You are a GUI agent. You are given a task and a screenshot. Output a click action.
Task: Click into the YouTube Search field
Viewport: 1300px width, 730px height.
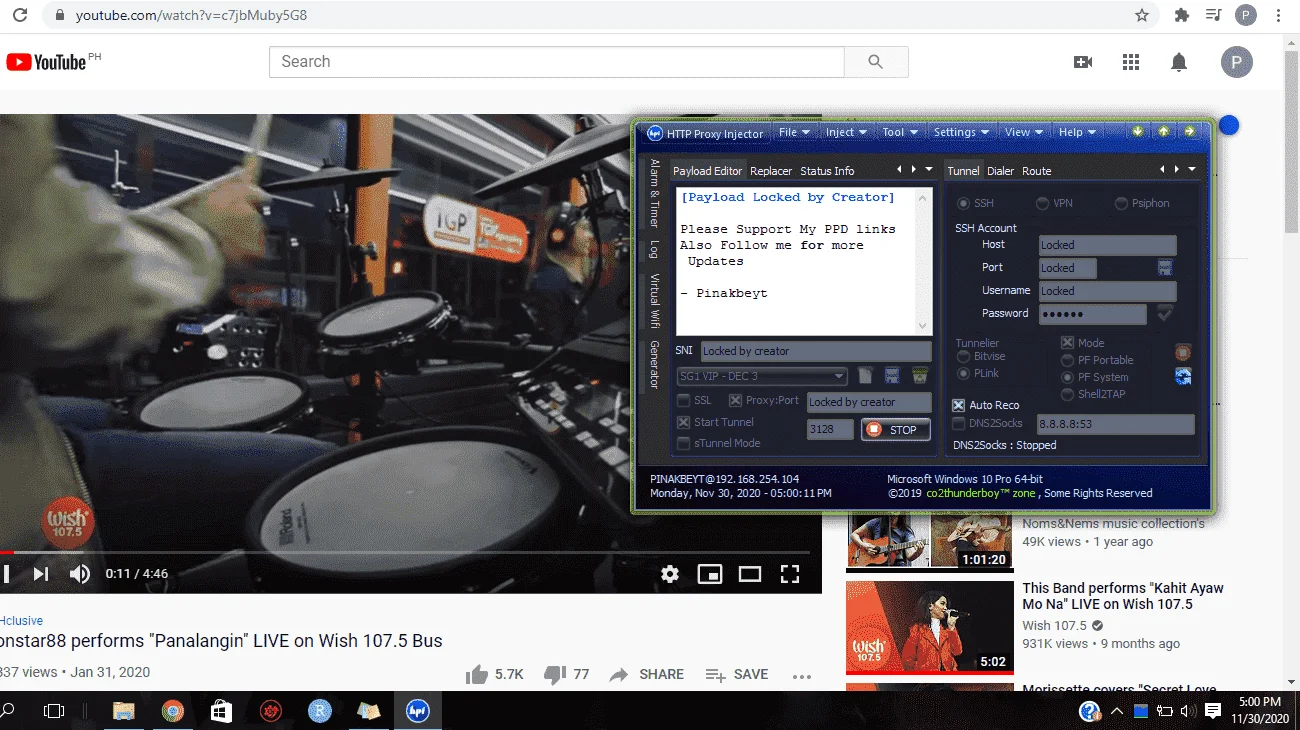[557, 62]
